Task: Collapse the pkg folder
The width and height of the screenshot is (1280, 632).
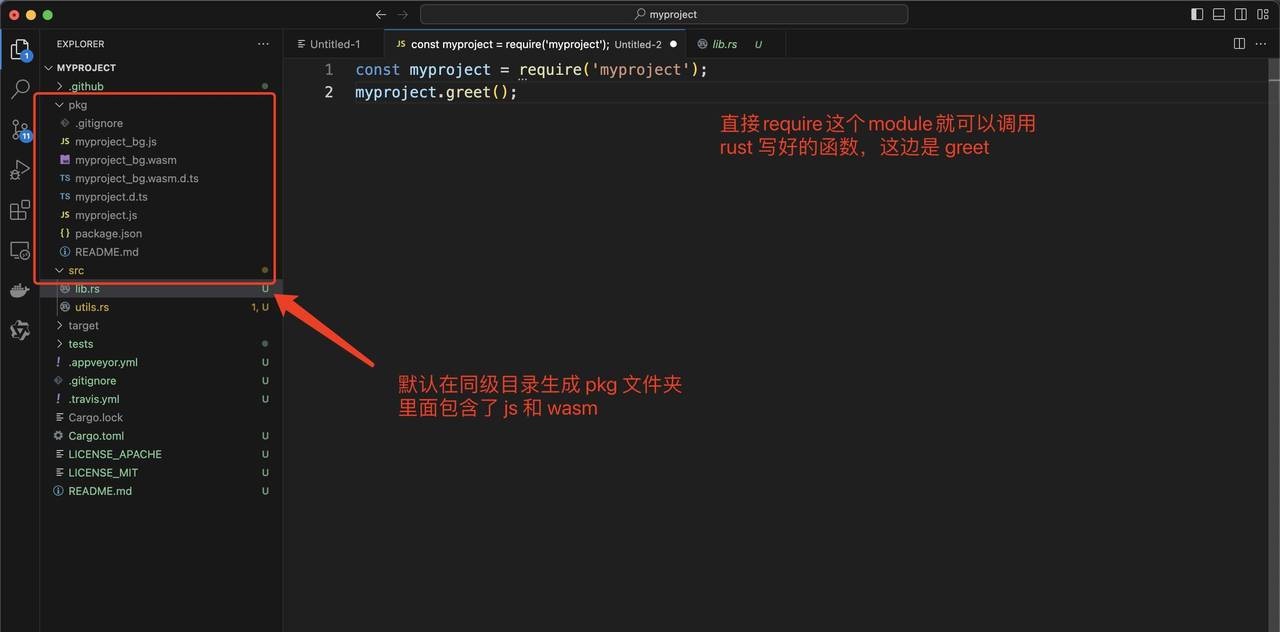Action: point(59,104)
